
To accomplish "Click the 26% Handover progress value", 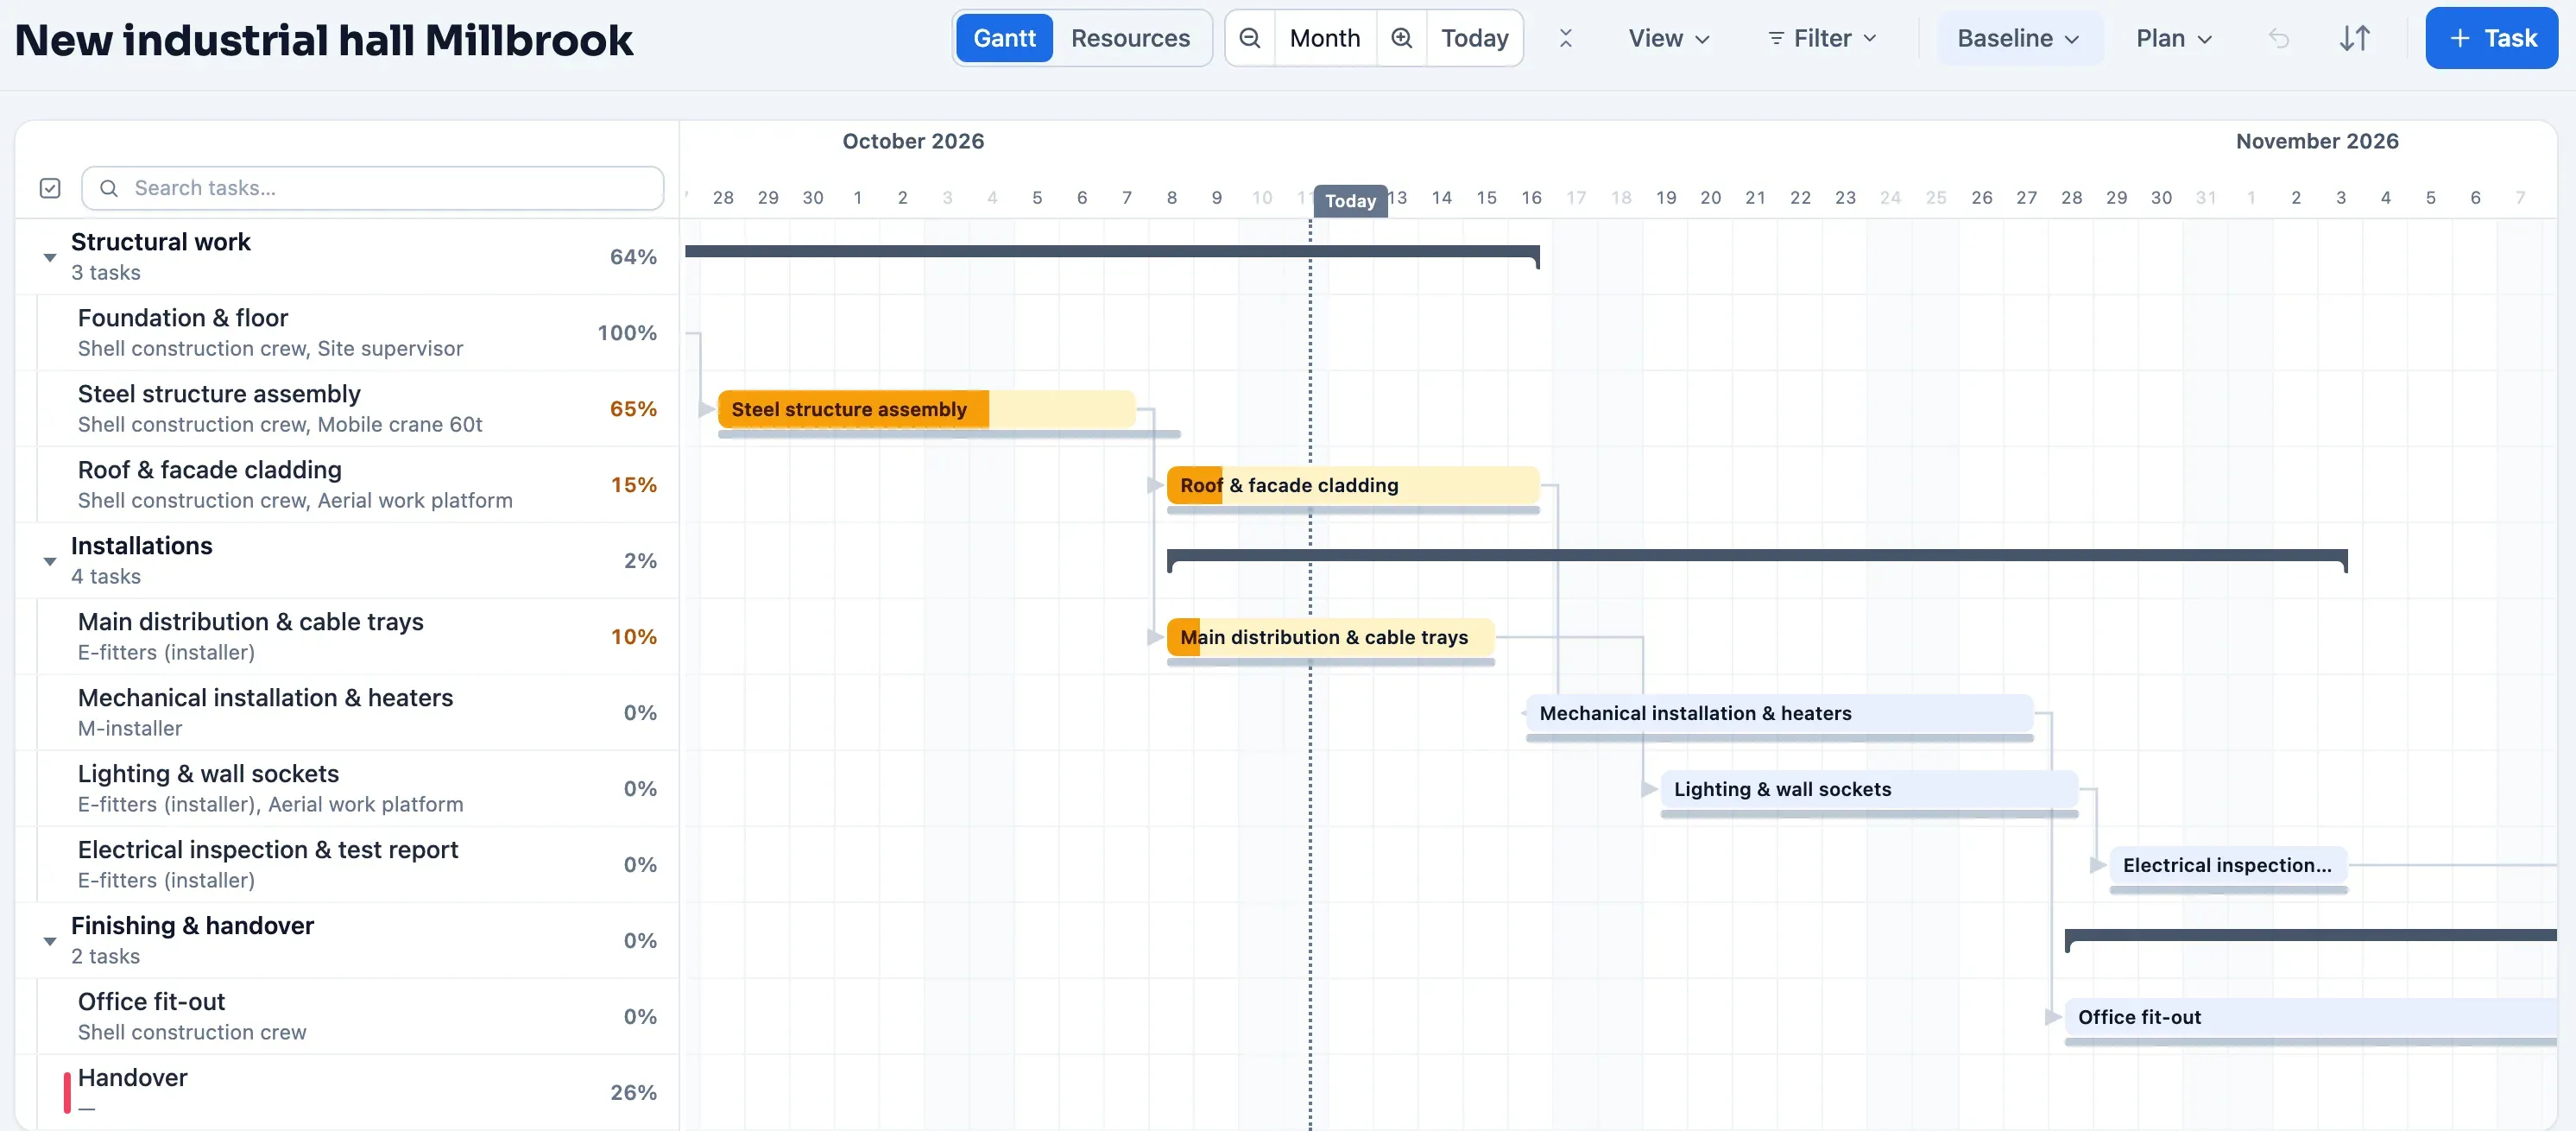I will click(633, 1093).
